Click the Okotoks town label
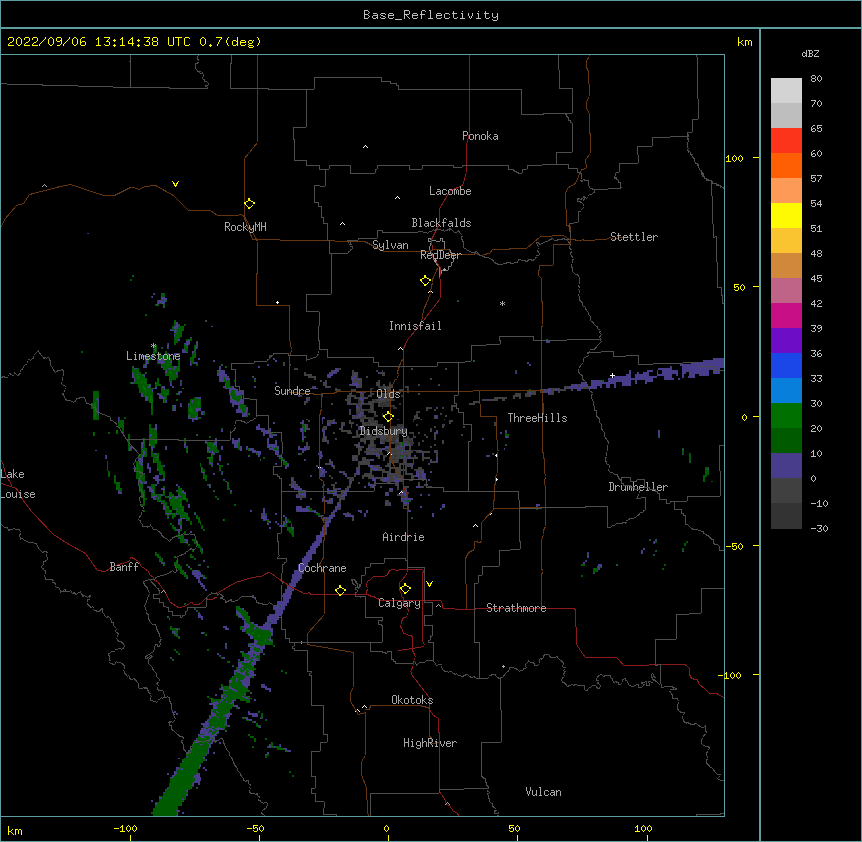 [x=412, y=700]
